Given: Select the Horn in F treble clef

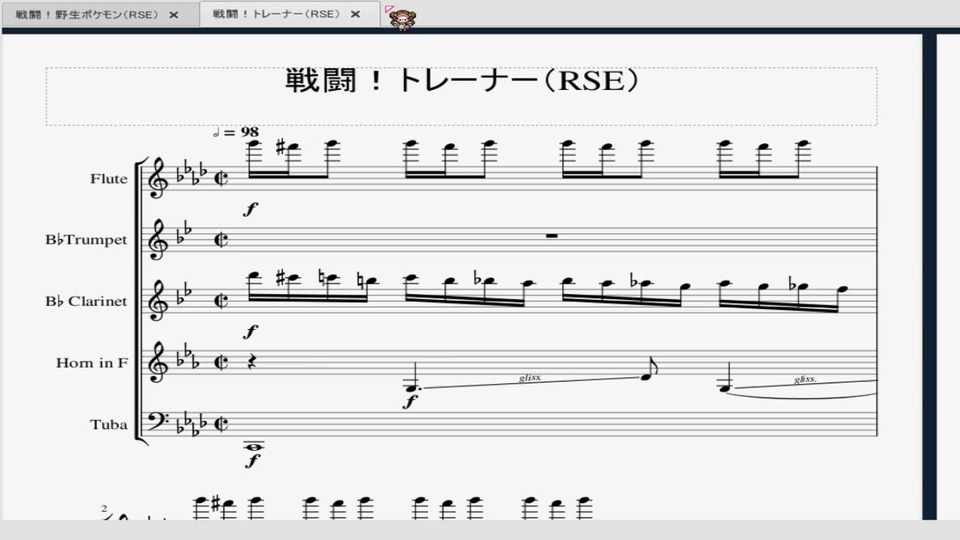Looking at the screenshot, I should pyautogui.click(x=158, y=362).
